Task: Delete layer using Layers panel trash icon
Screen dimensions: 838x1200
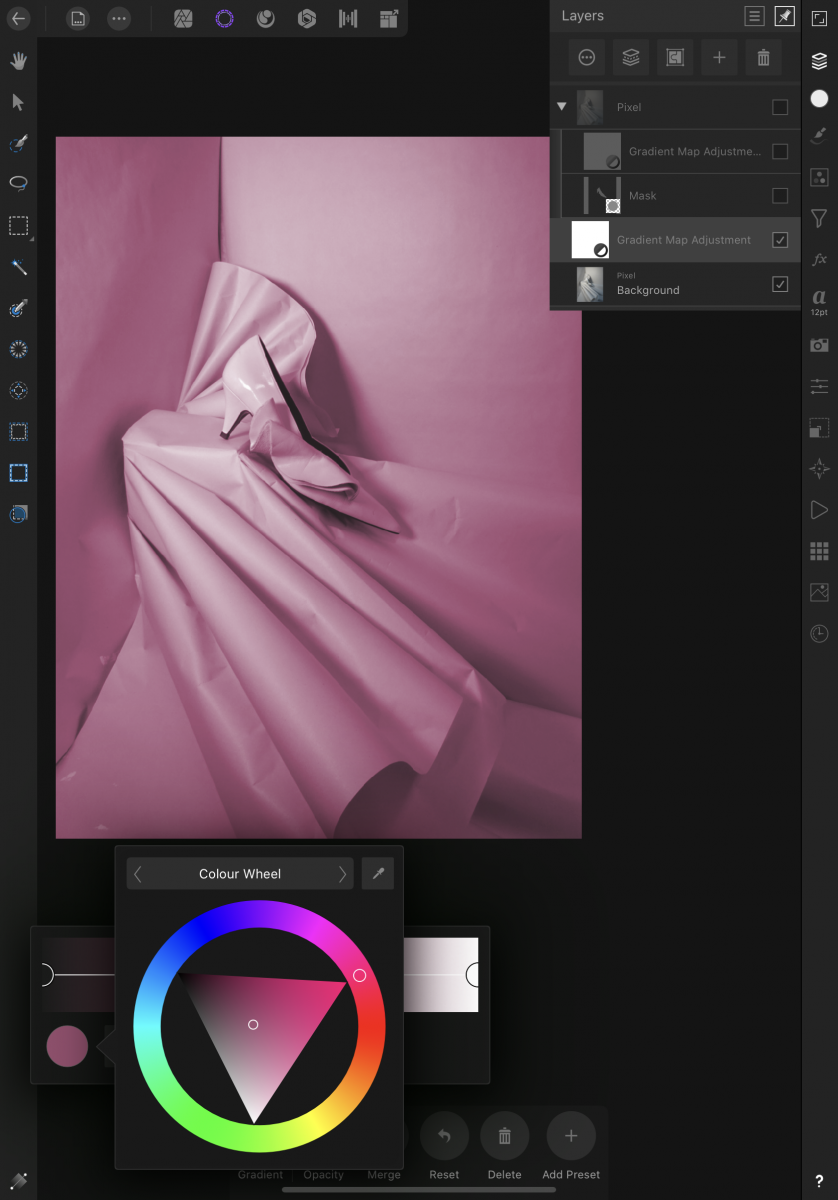Action: (763, 58)
